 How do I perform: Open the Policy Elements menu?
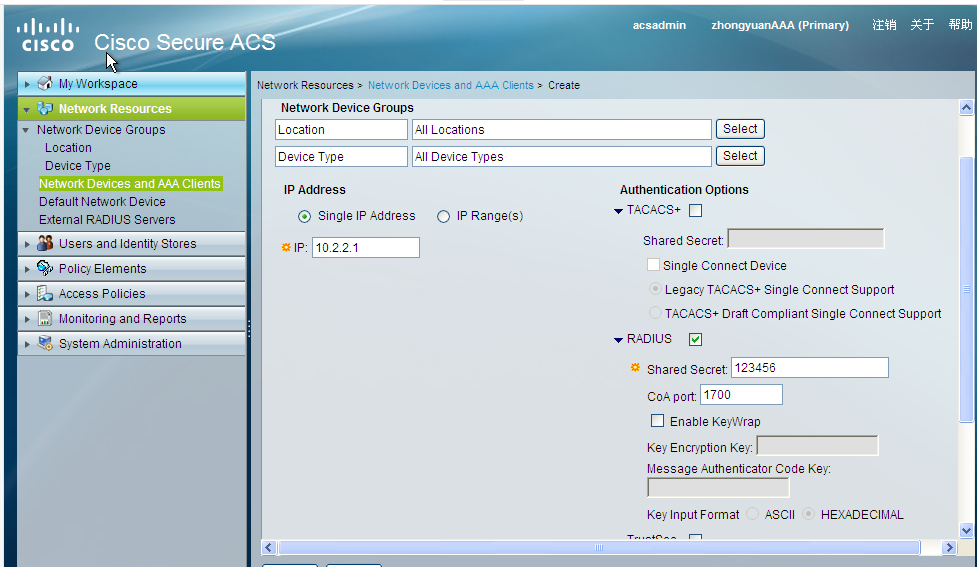(131, 269)
